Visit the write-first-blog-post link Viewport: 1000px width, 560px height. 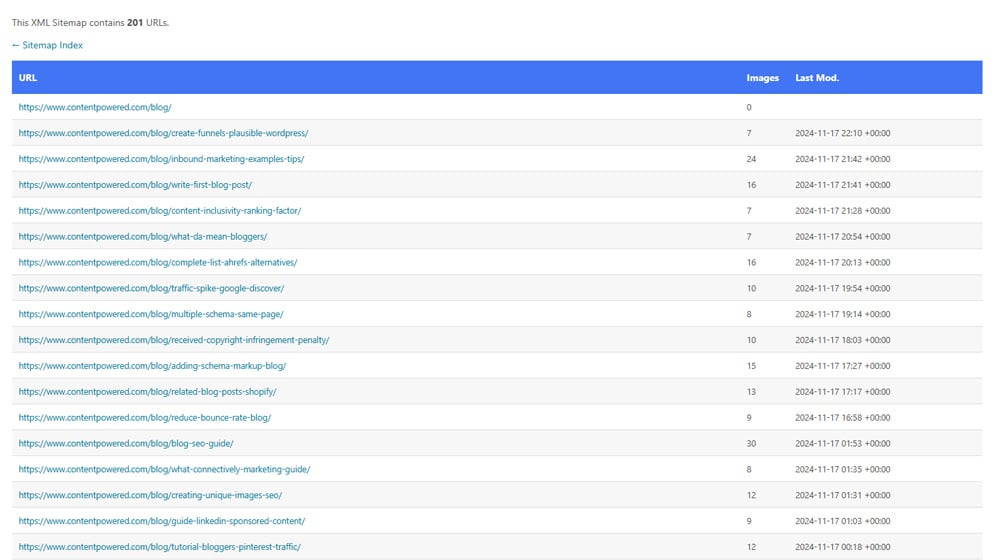[x=135, y=185]
